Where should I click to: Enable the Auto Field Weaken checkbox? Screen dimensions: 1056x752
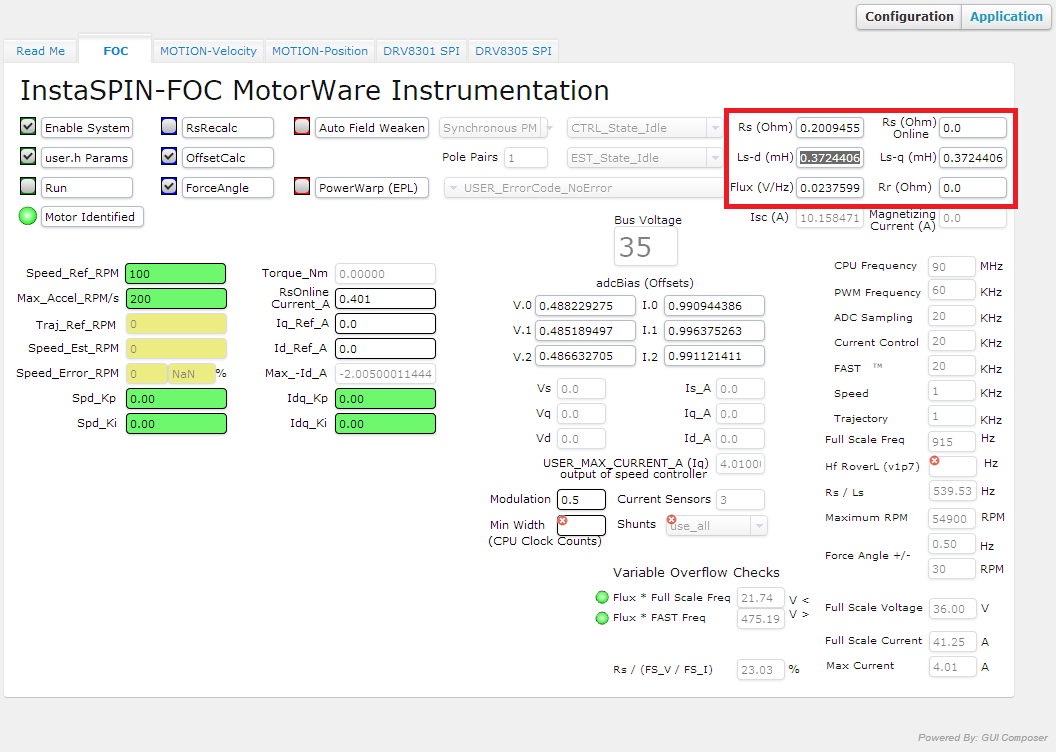(302, 126)
